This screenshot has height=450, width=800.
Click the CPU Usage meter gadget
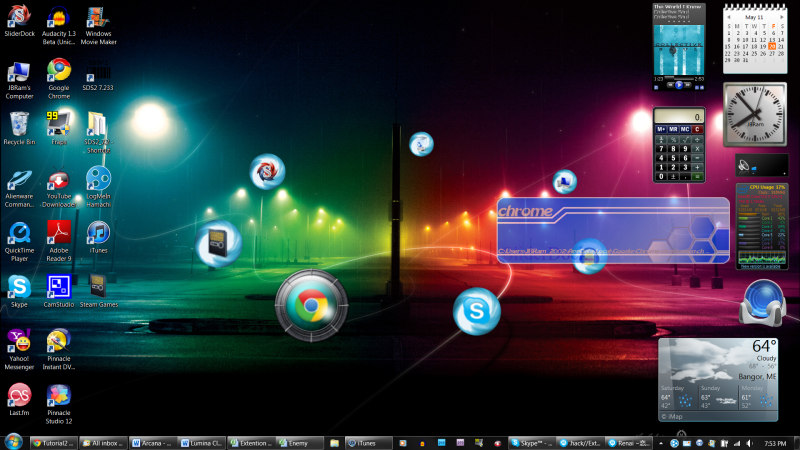coord(762,226)
